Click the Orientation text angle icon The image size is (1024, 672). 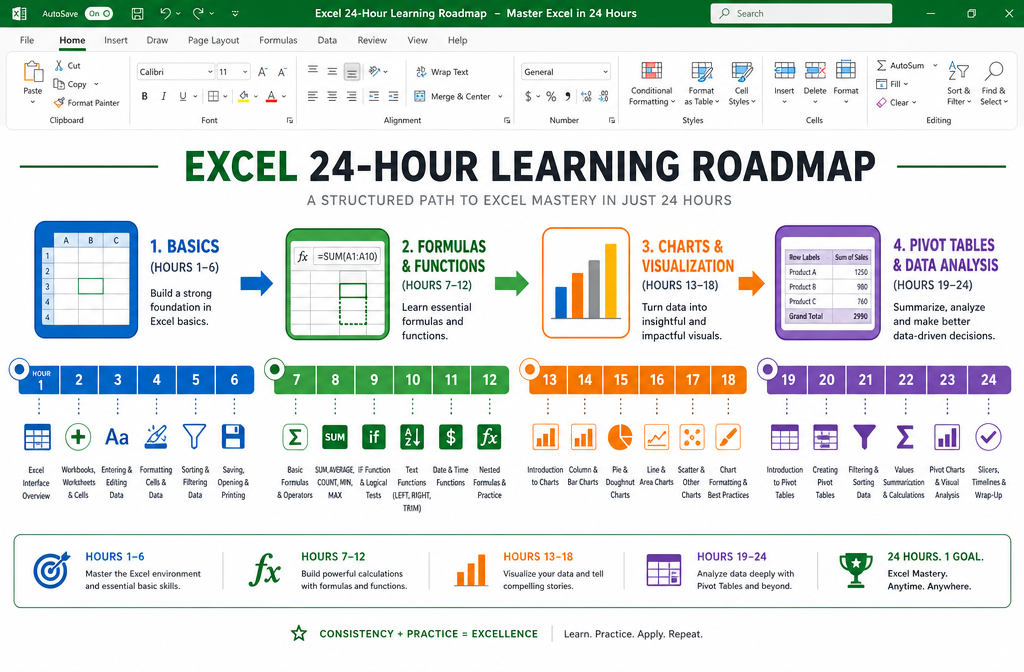click(x=375, y=71)
